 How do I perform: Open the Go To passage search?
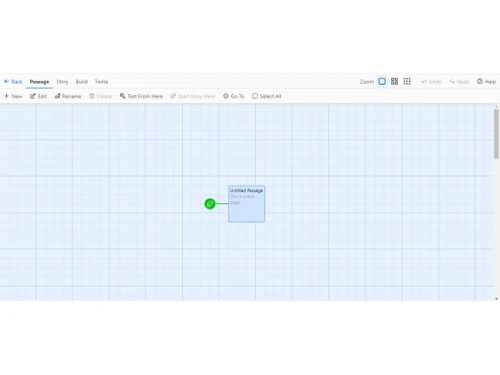pos(234,96)
